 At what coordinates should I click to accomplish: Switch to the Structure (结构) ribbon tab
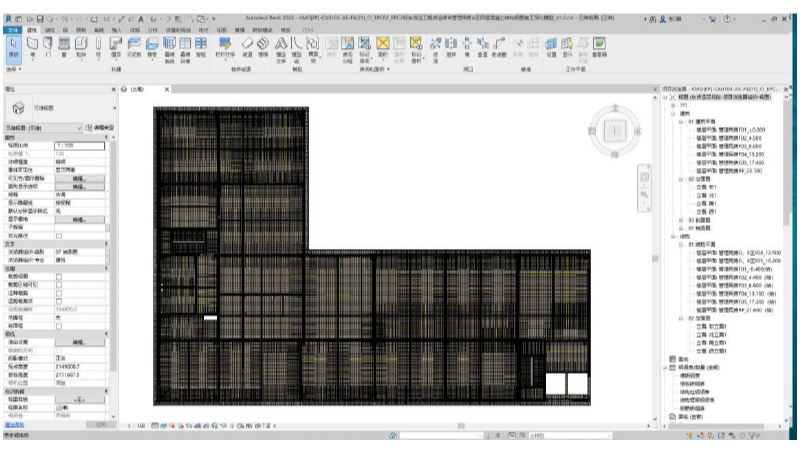tap(49, 30)
